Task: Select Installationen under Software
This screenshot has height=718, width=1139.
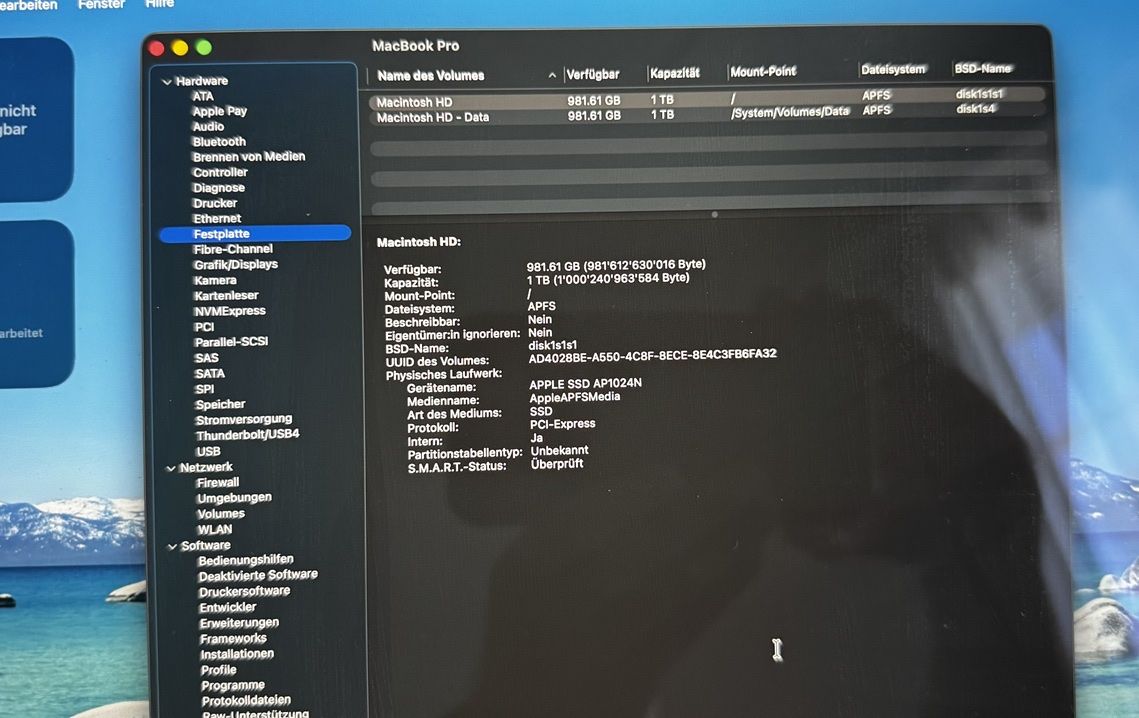Action: [237, 654]
